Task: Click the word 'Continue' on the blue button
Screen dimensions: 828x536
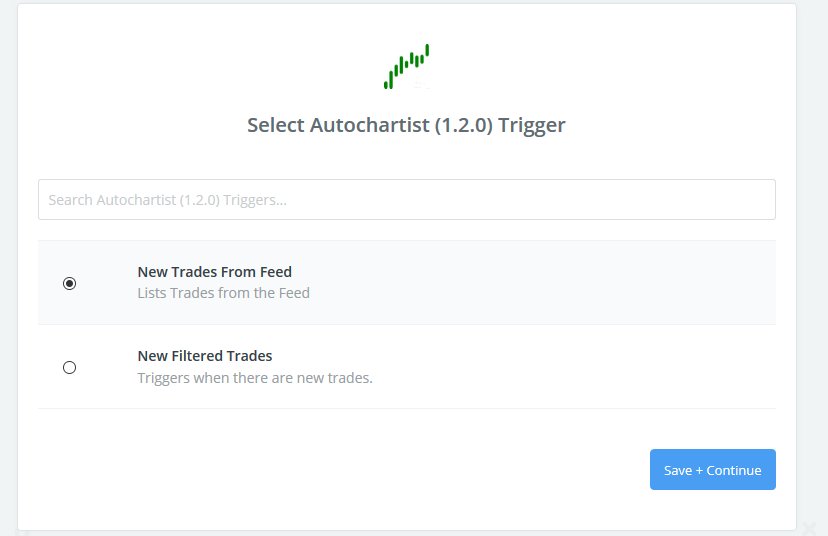Action: click(x=734, y=471)
